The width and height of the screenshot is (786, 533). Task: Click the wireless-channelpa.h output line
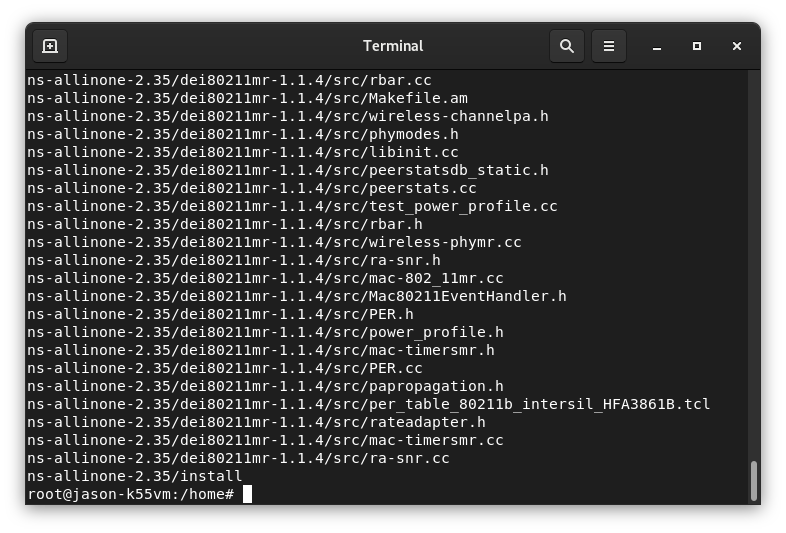tap(288, 116)
